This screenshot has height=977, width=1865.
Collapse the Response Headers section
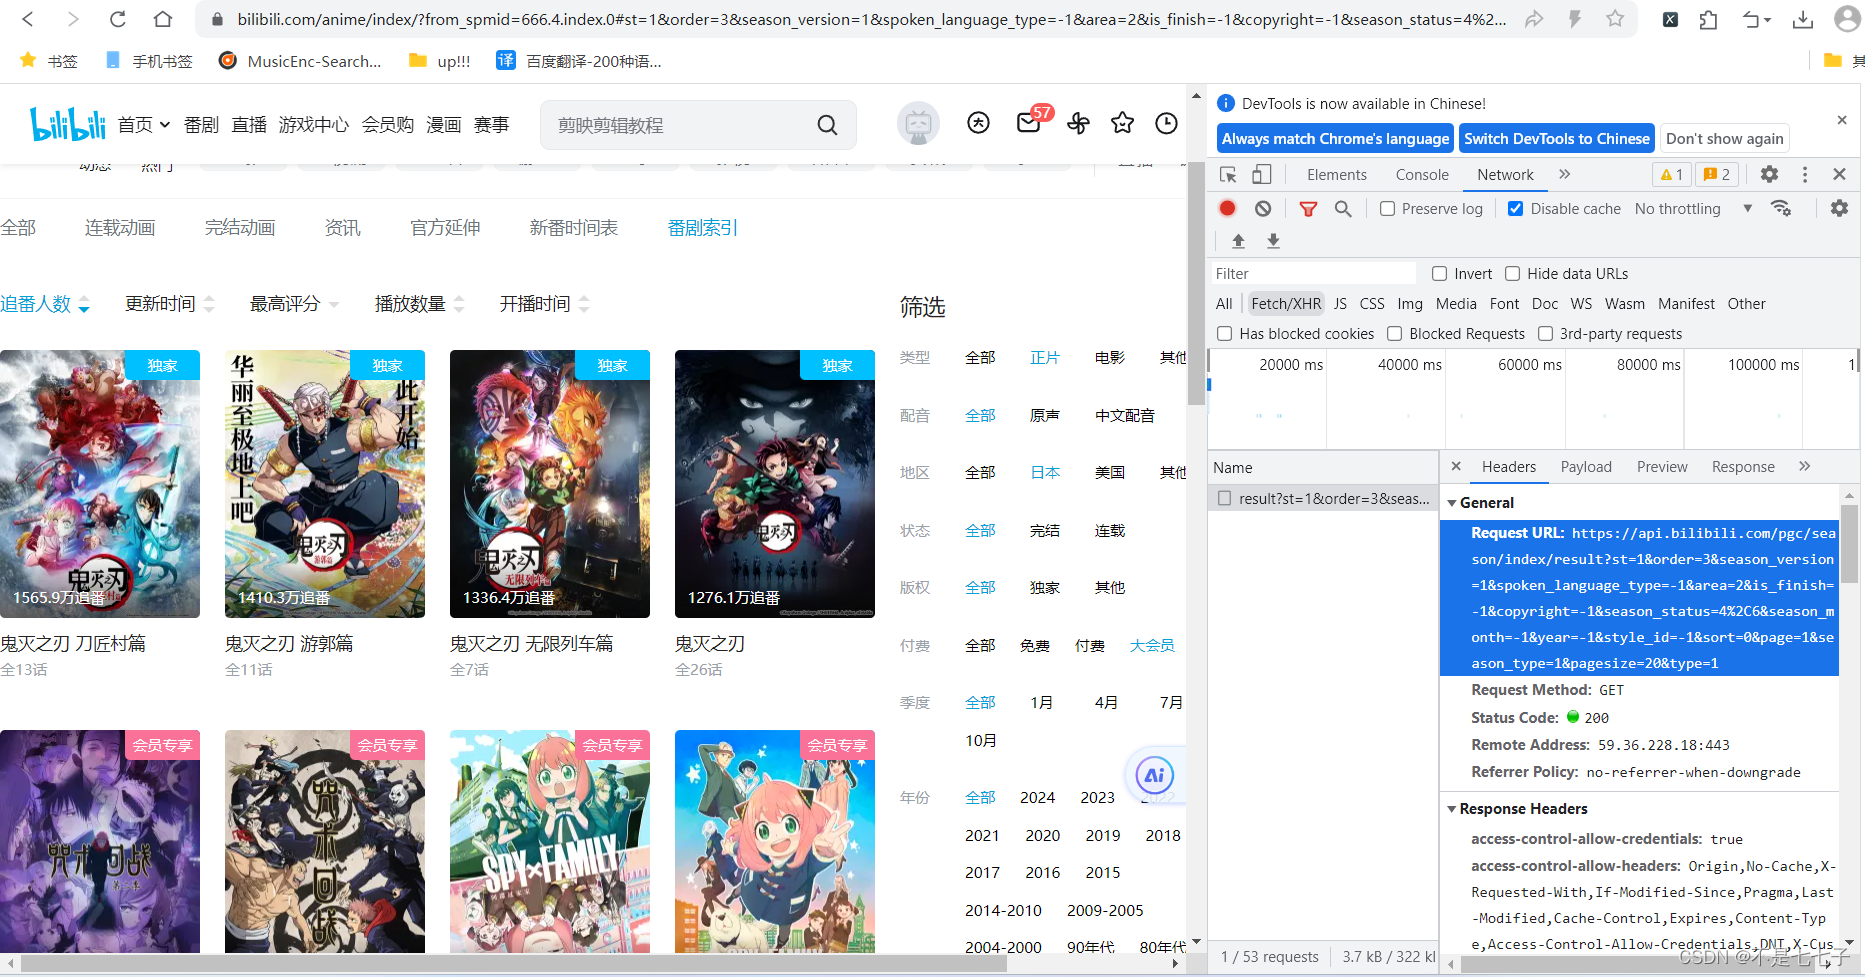[1452, 809]
